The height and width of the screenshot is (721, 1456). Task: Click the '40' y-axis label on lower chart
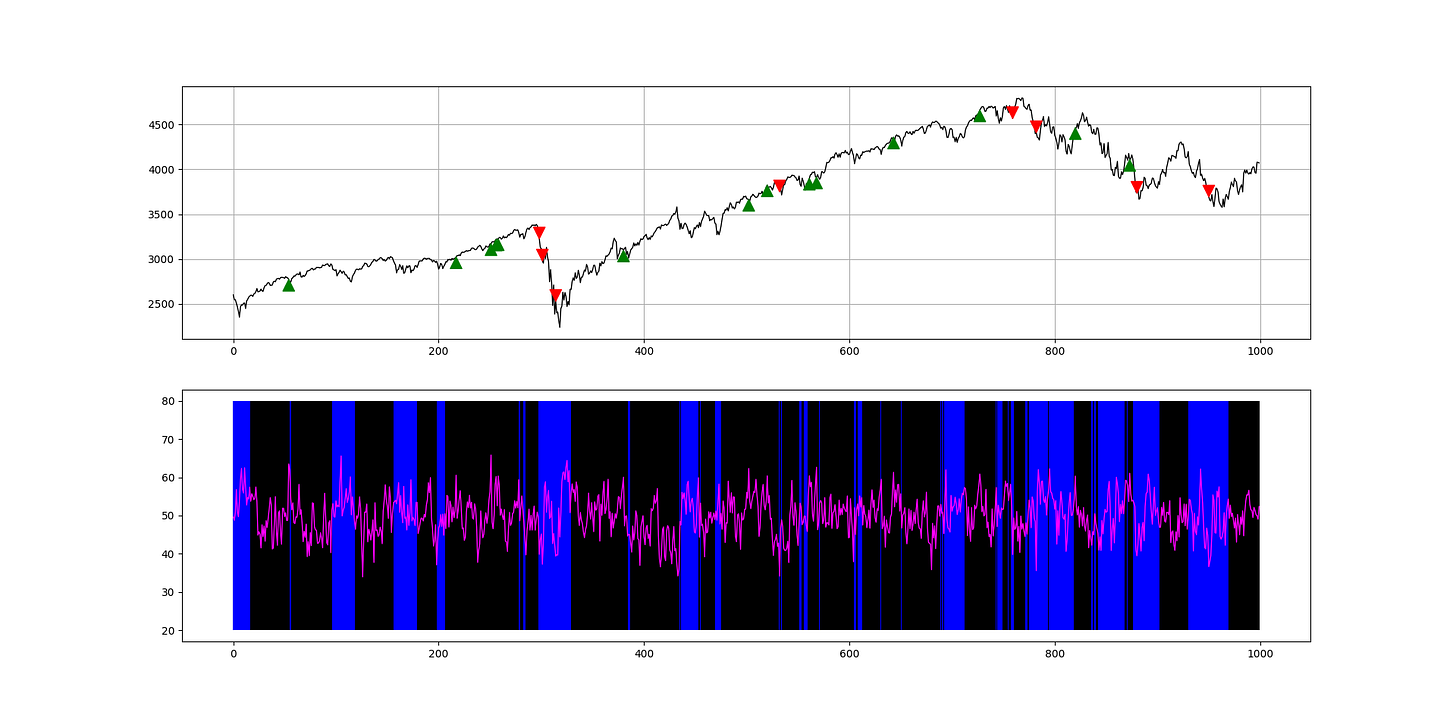click(167, 554)
